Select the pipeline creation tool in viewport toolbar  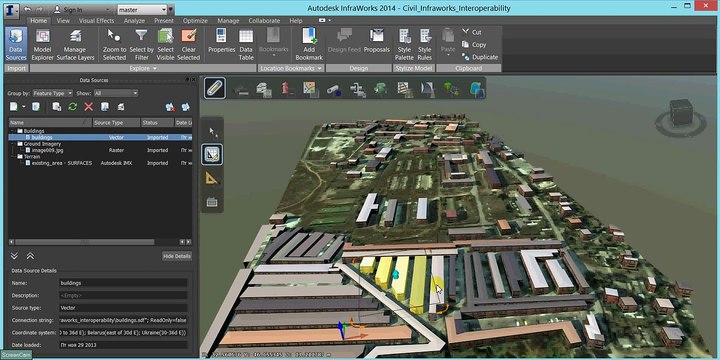click(334, 89)
